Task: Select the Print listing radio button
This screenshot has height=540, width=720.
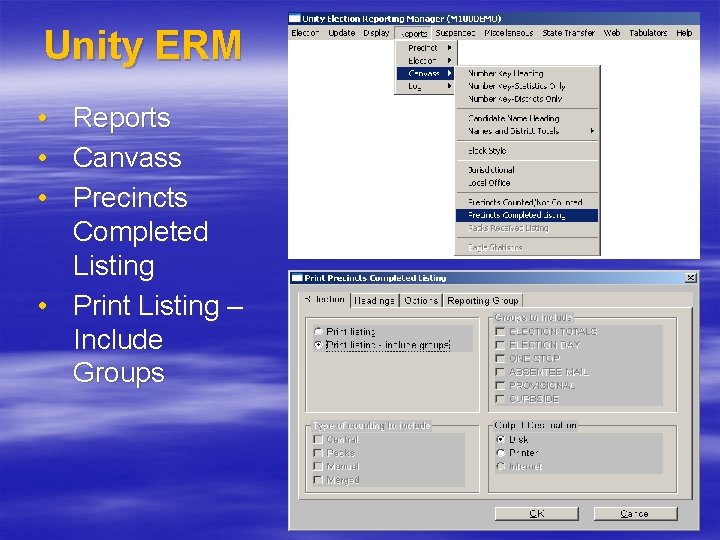Action: pos(318,331)
